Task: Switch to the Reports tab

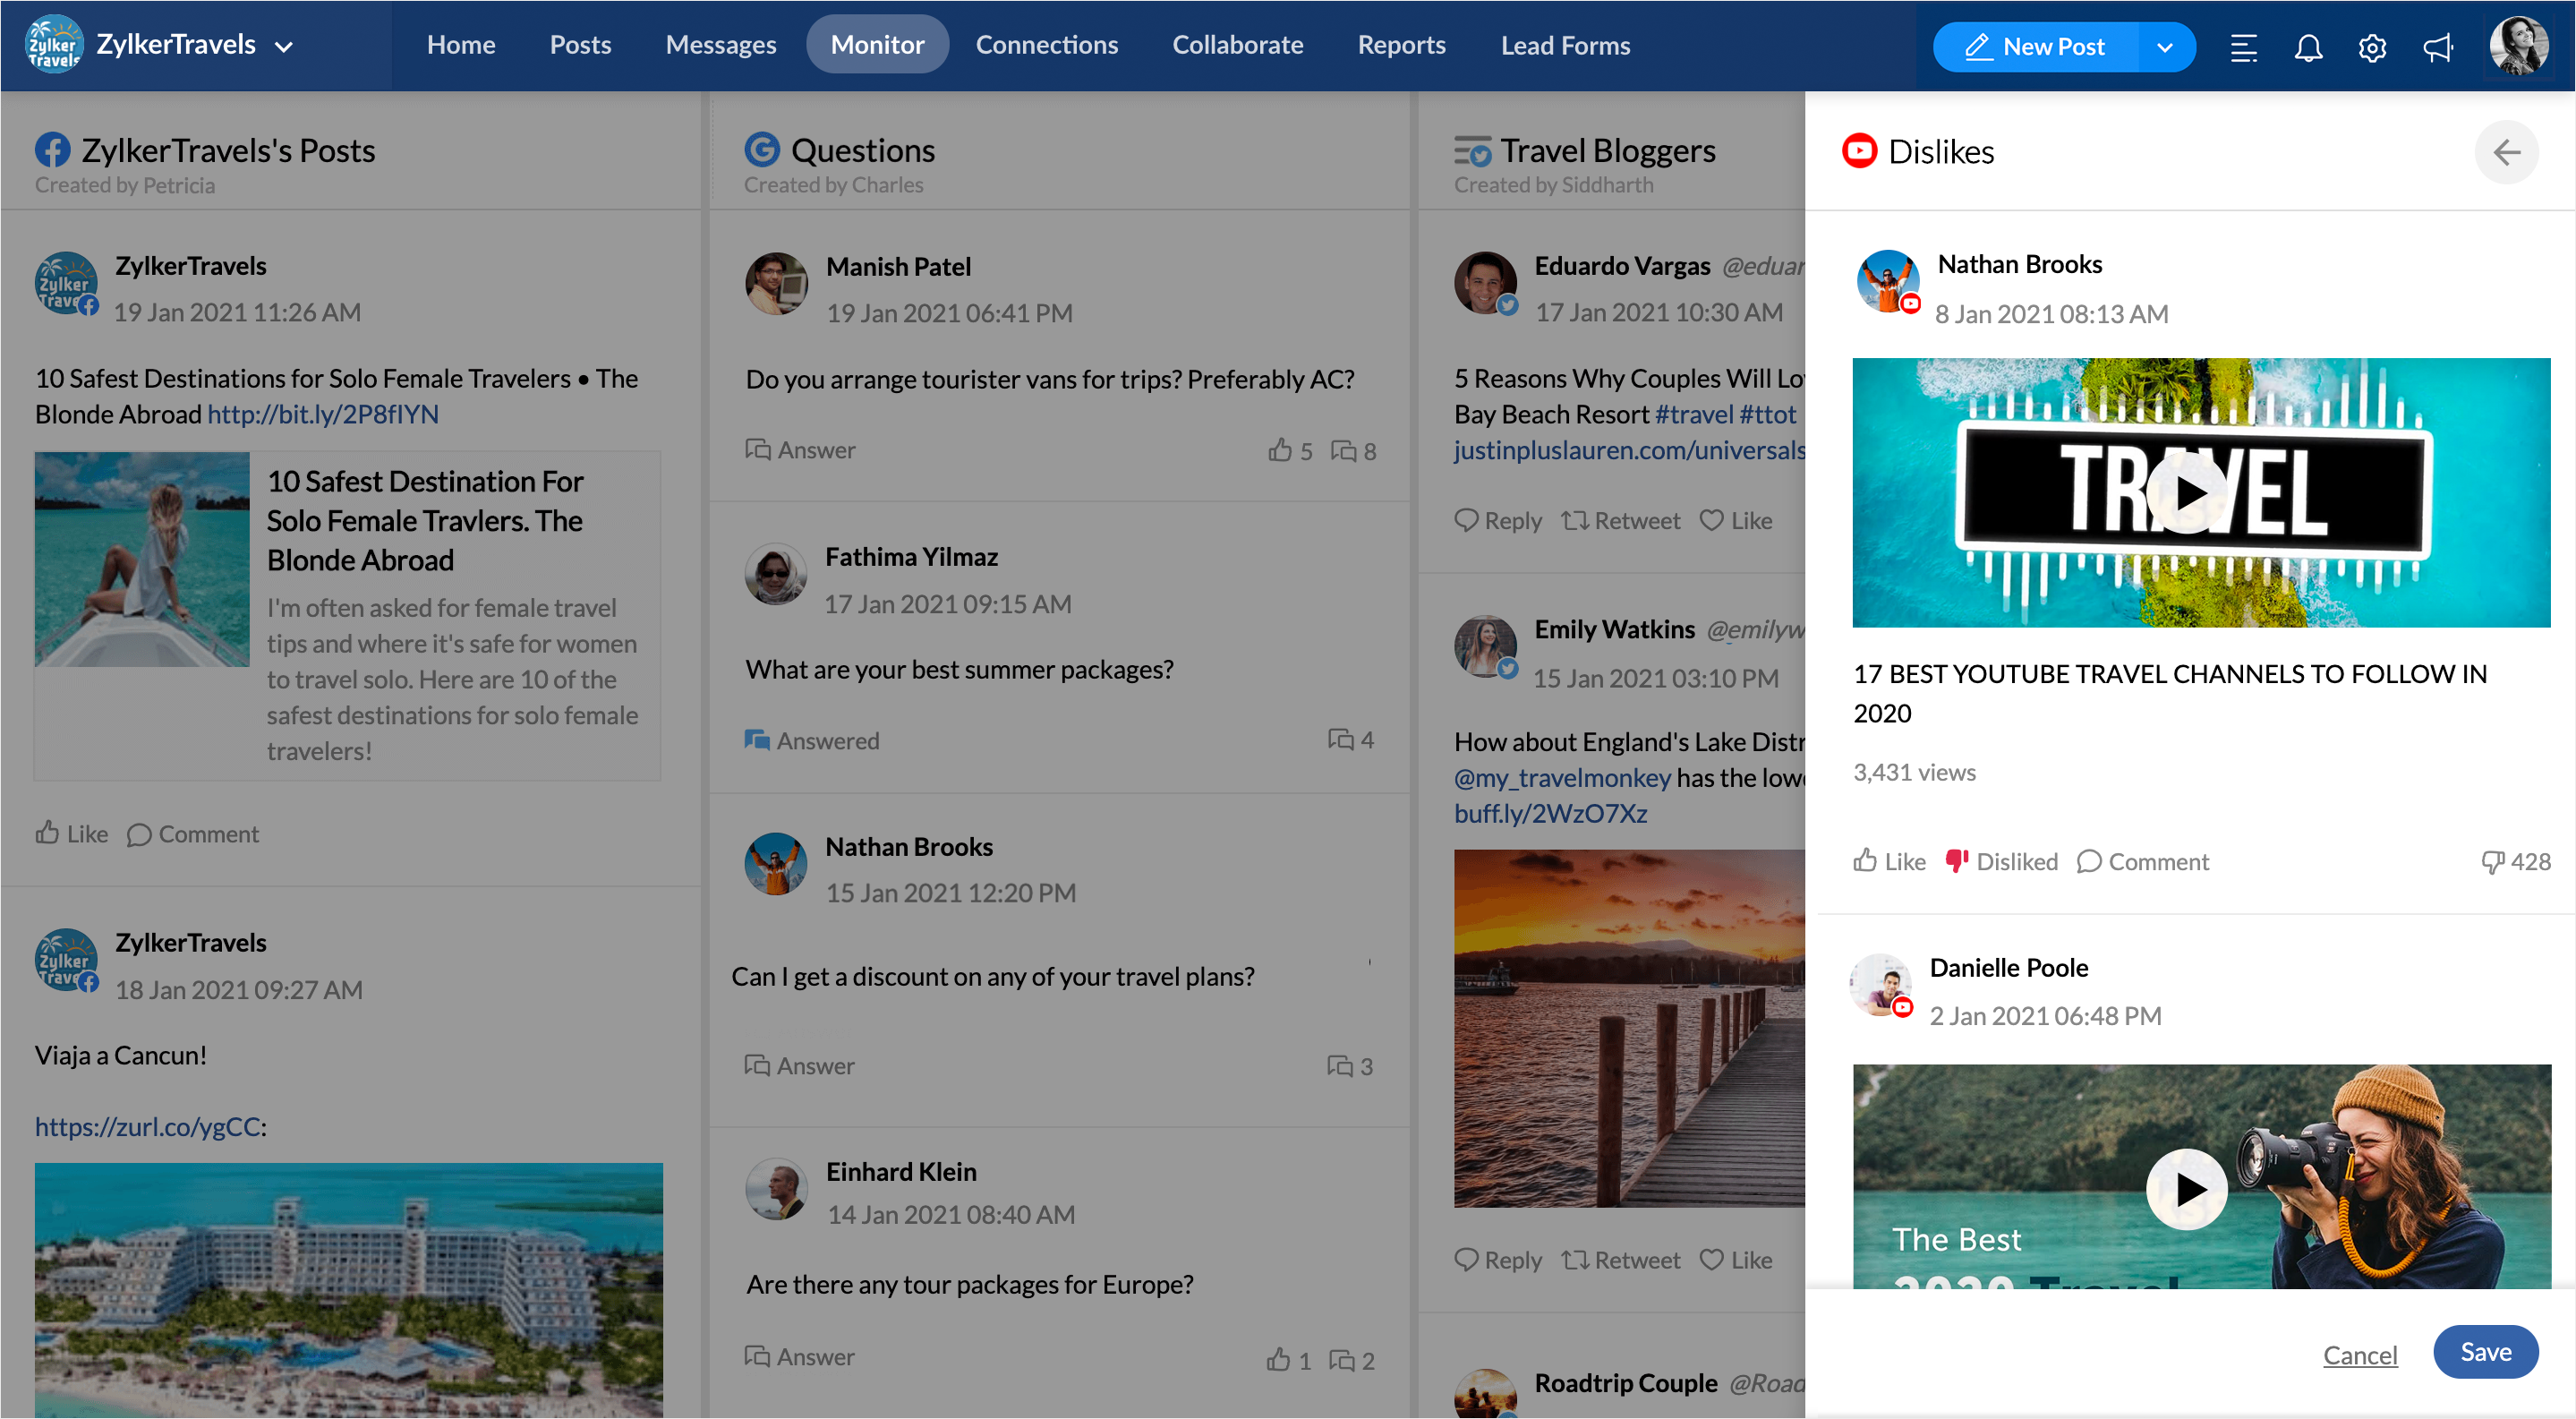Action: point(1400,45)
